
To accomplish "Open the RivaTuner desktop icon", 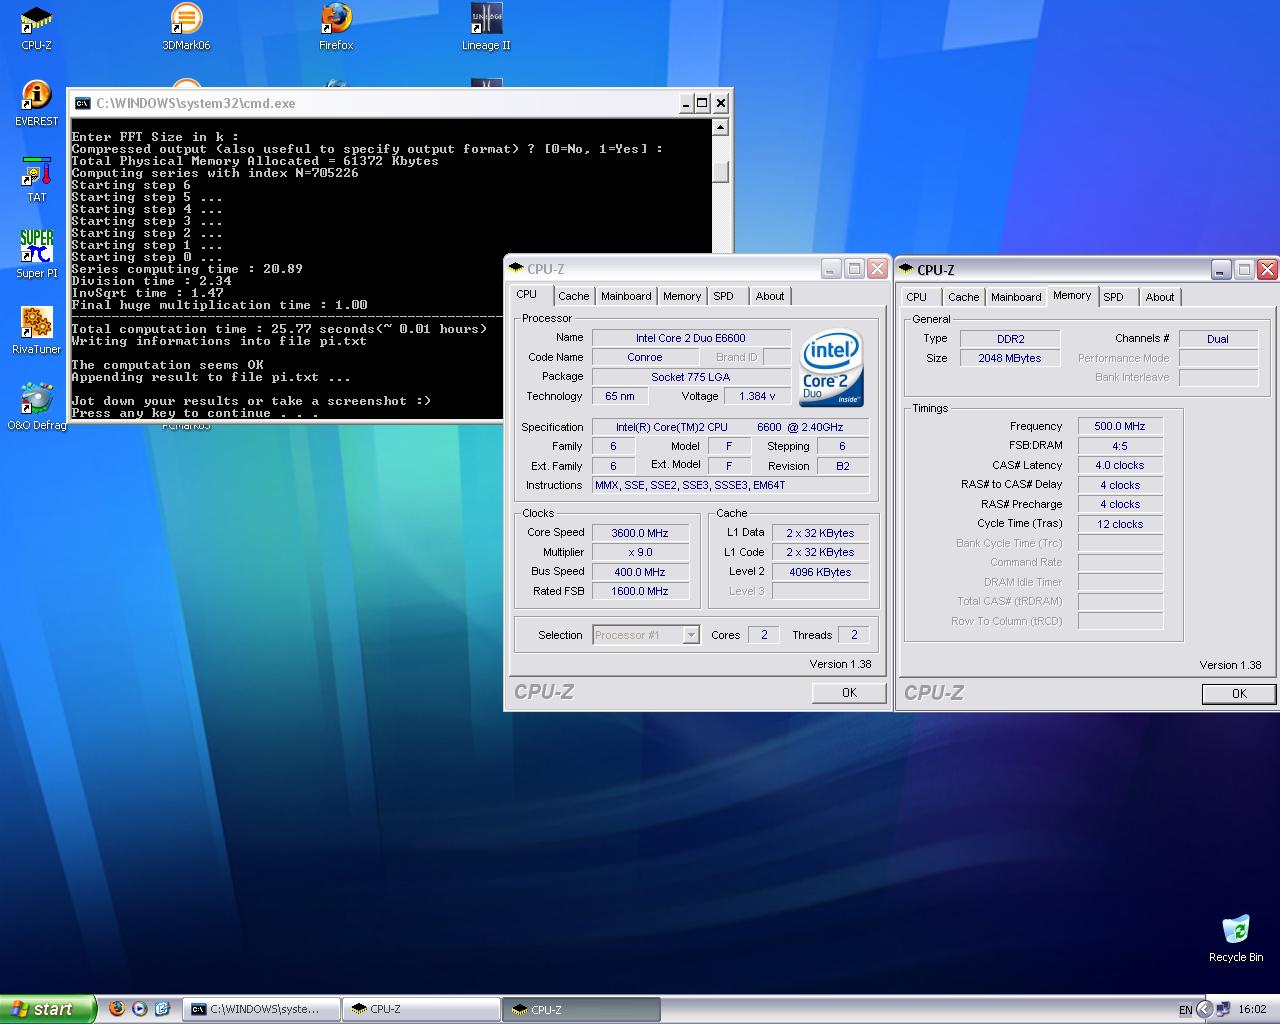I will tap(36, 331).
